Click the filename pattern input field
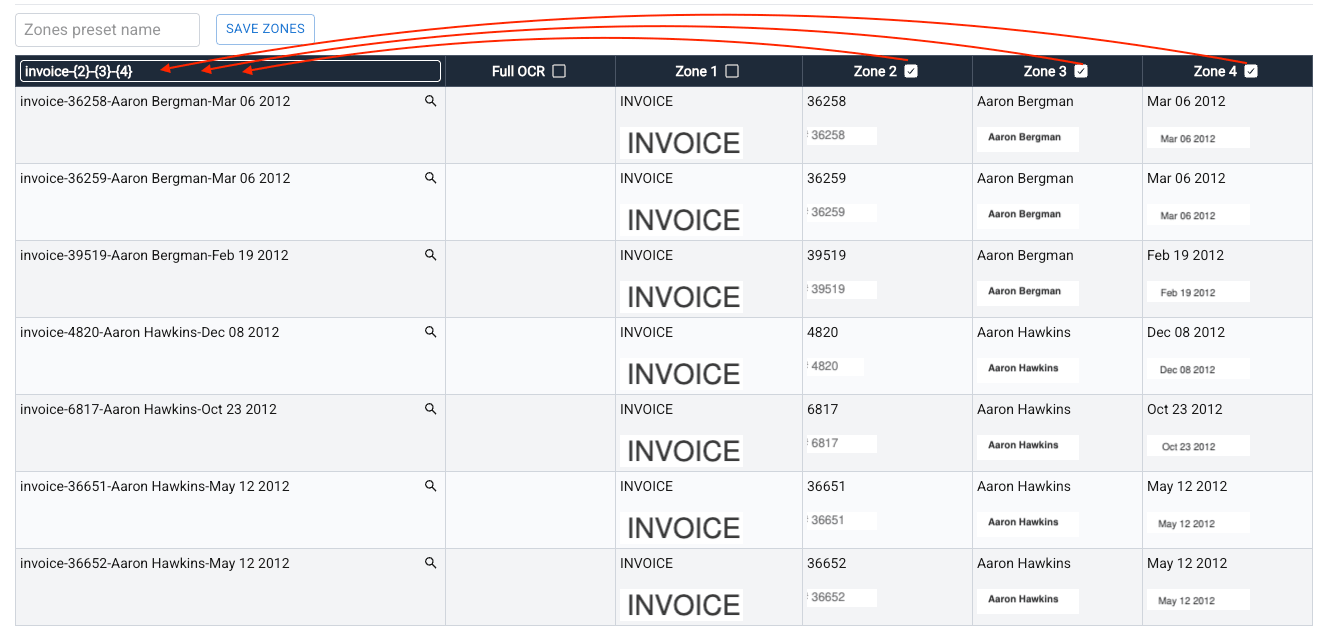 click(x=230, y=71)
